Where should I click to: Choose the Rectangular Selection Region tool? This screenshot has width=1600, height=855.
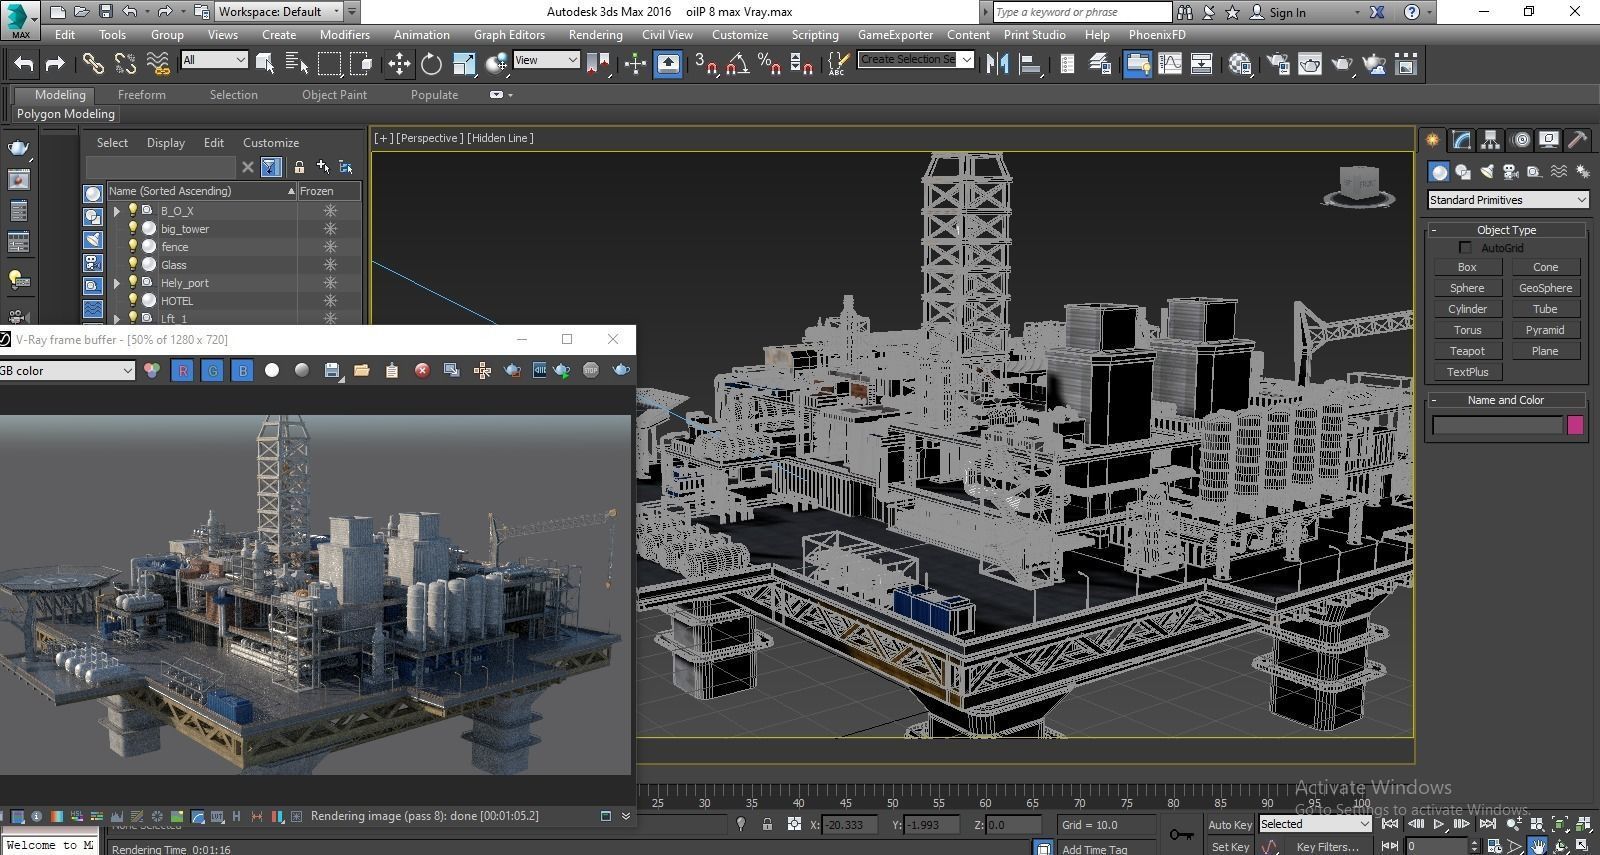(x=329, y=64)
